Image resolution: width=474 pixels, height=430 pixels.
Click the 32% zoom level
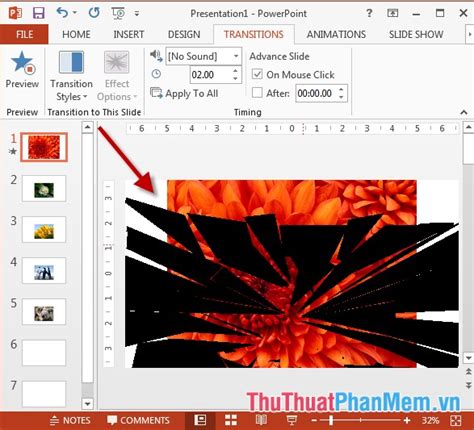pos(430,421)
